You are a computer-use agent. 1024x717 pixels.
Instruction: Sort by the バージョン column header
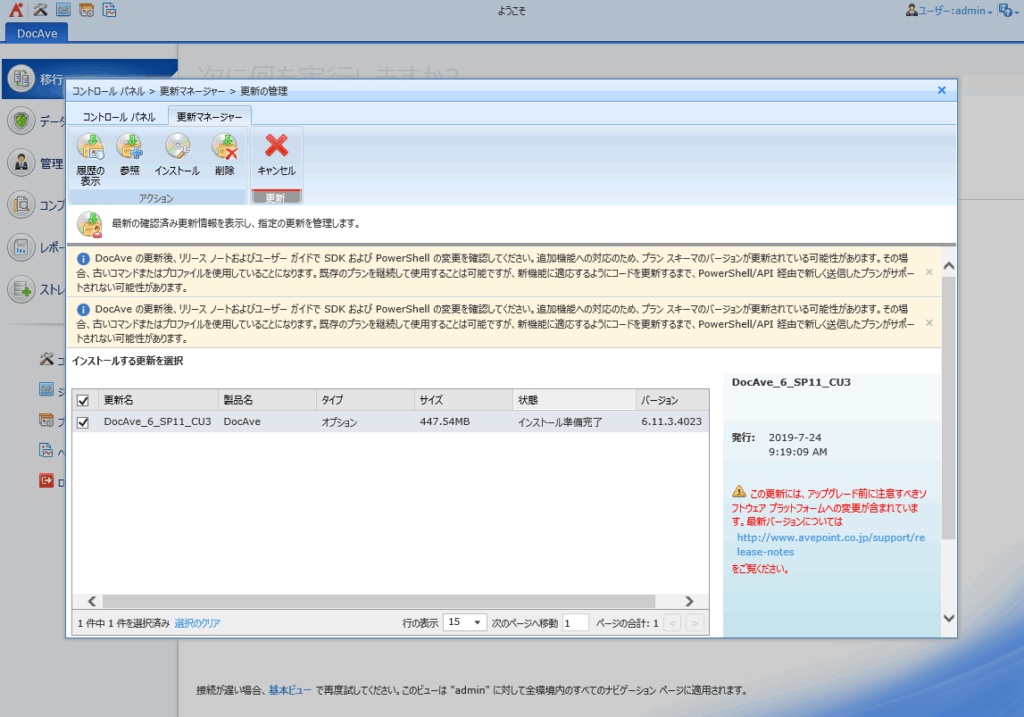[x=673, y=400]
